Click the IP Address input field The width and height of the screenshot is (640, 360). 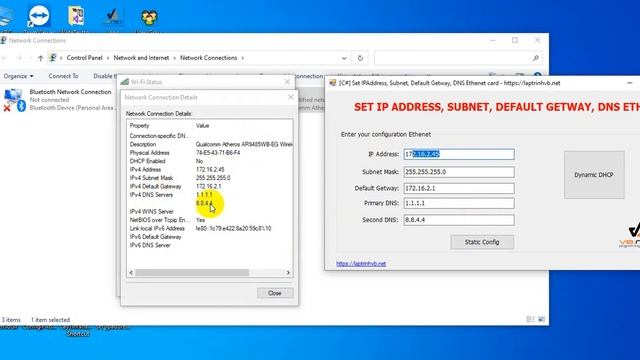pos(459,154)
